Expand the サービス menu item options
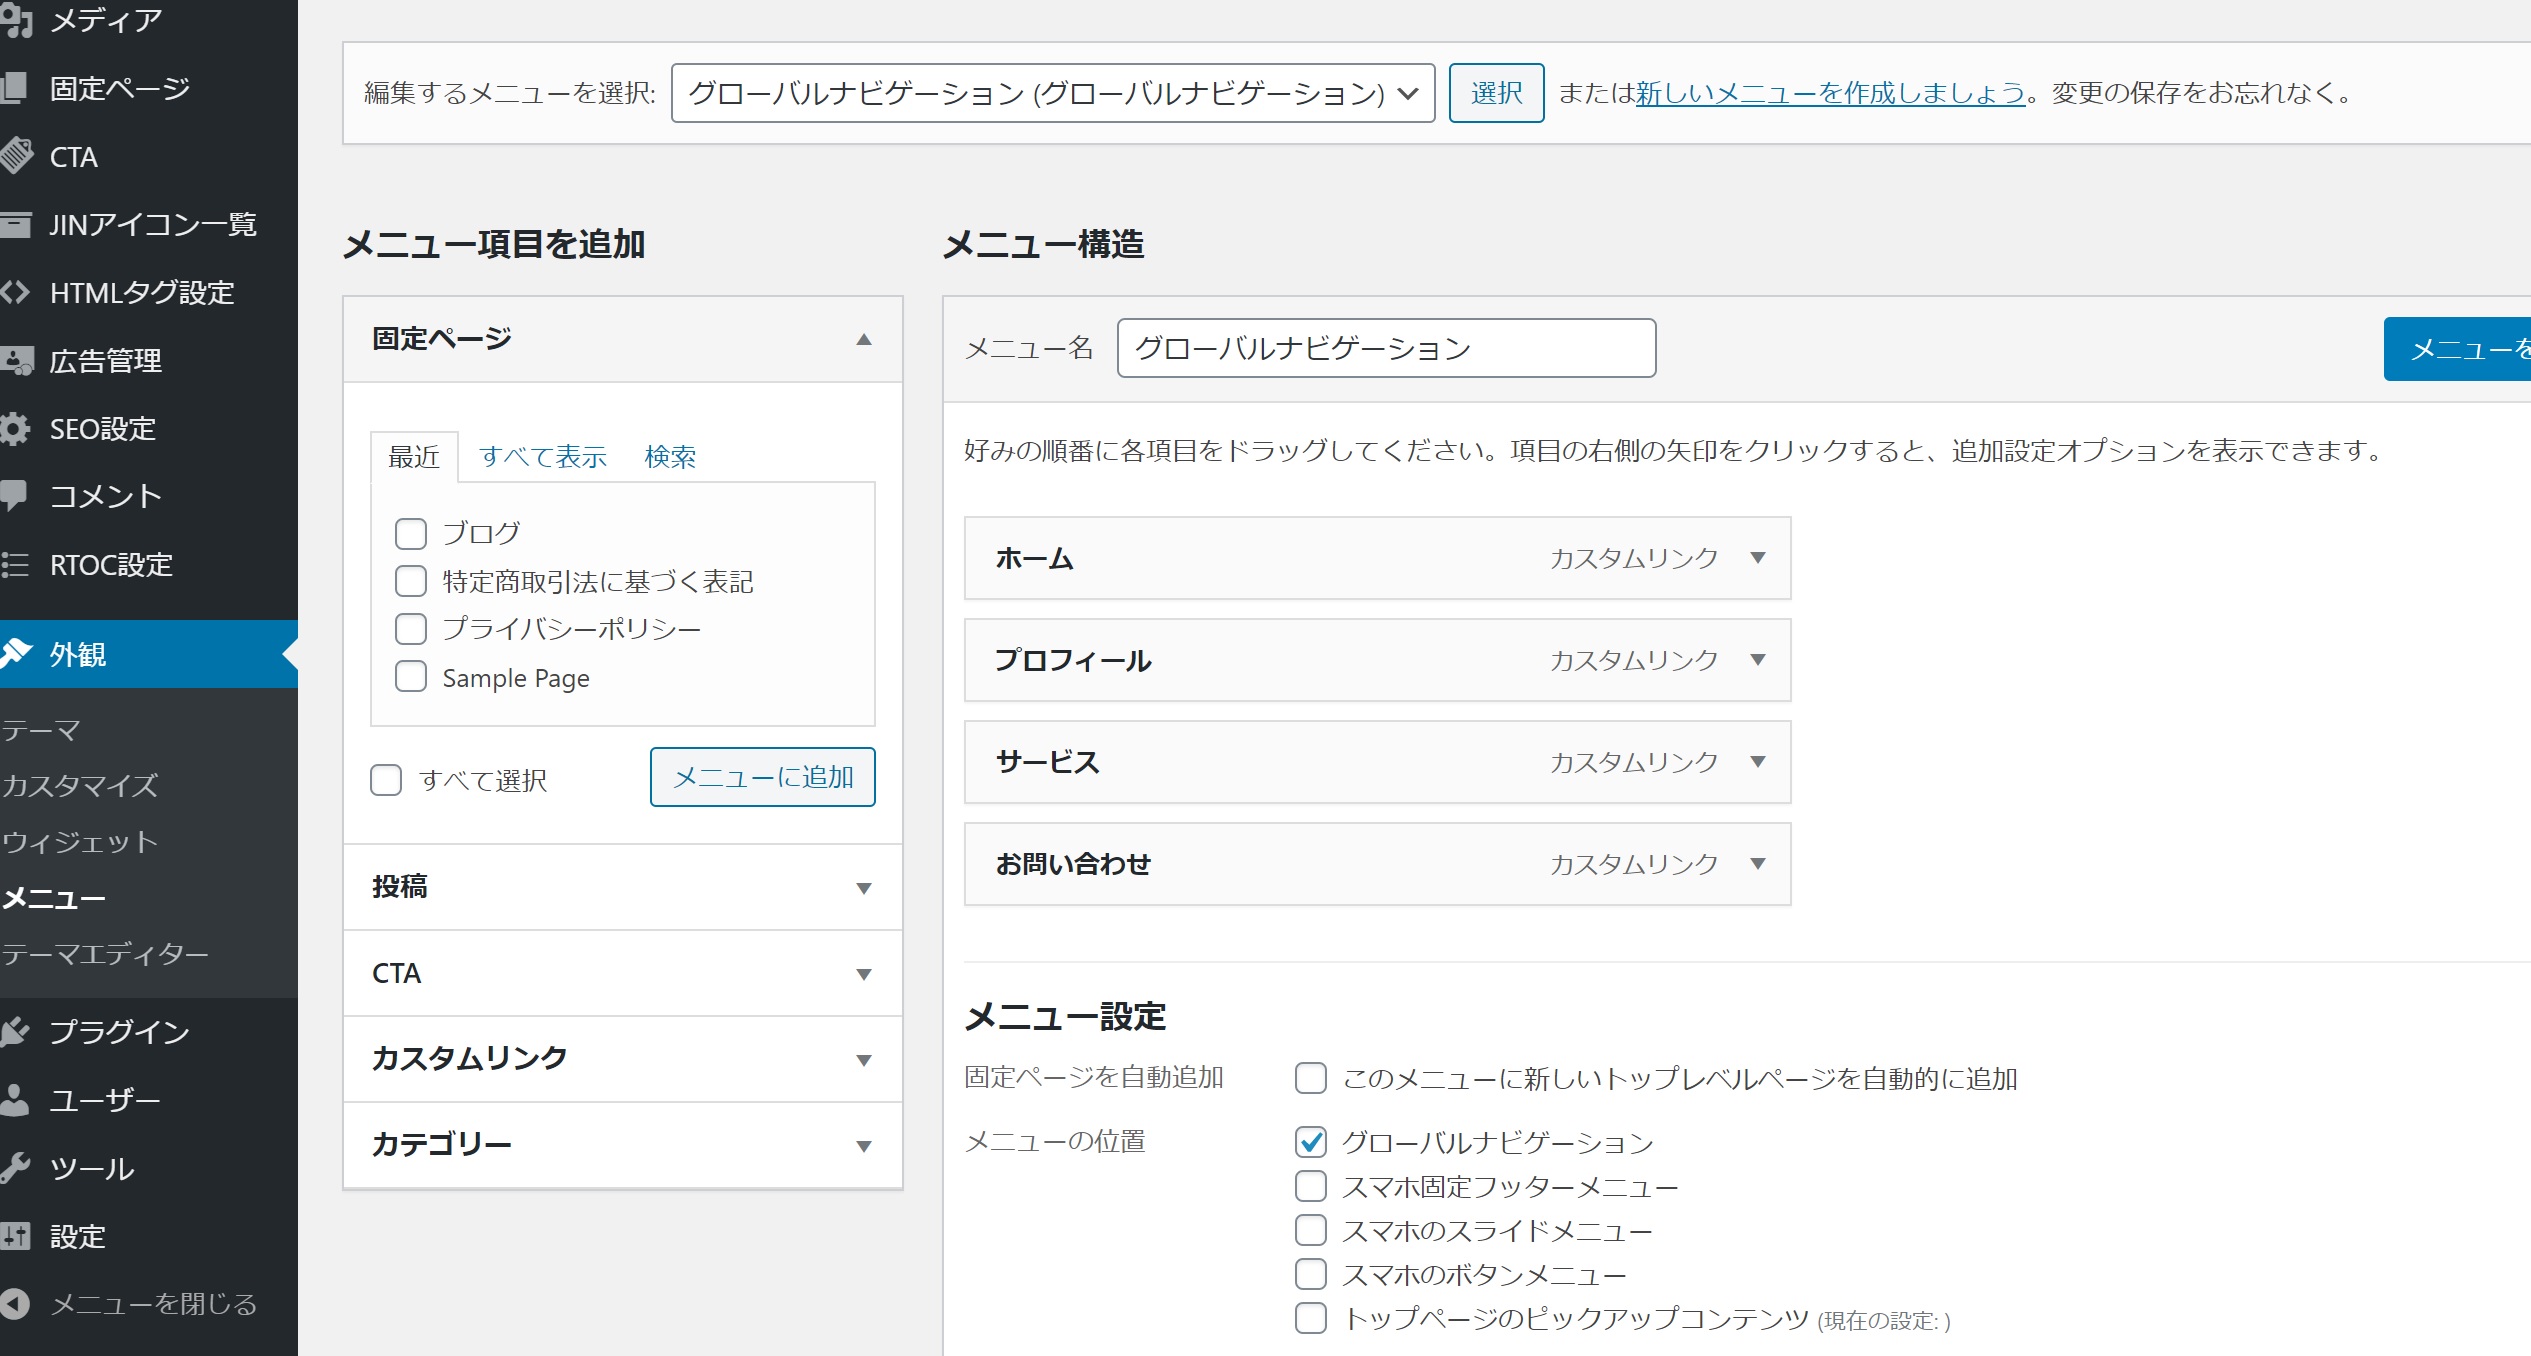Screen dimensions: 2531x1356 1758,762
